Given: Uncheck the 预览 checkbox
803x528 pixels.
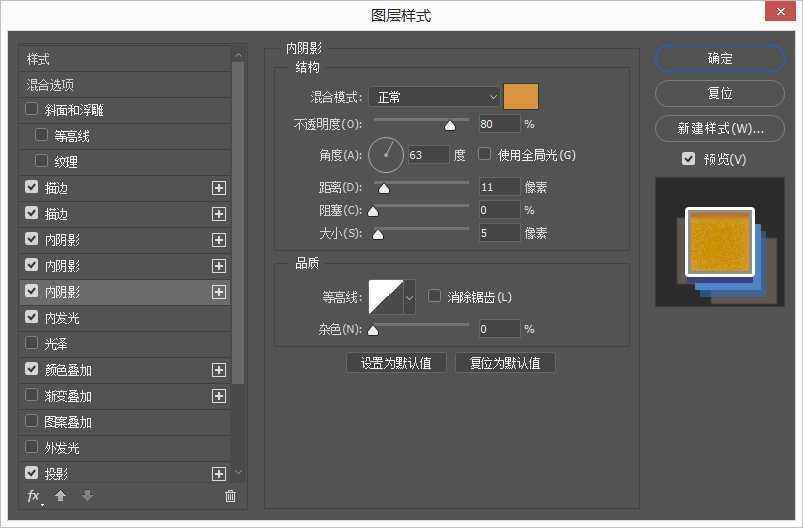Looking at the screenshot, I should 688,159.
